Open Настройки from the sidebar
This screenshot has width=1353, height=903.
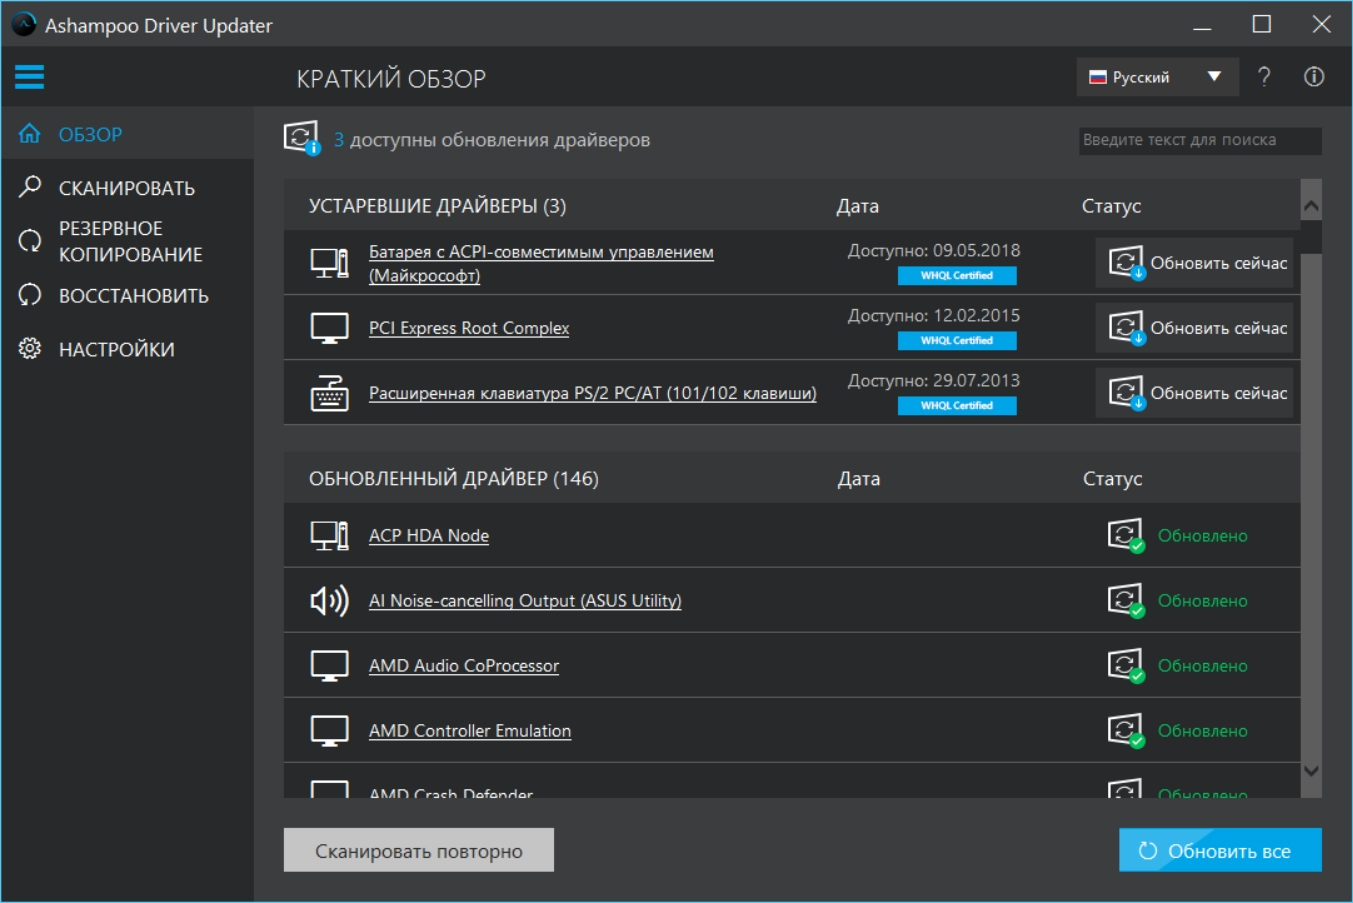click(116, 349)
